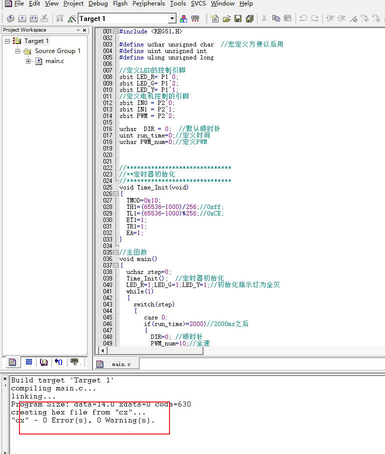
Task: Translate the current file via toolbar icon
Action: [x=11, y=19]
